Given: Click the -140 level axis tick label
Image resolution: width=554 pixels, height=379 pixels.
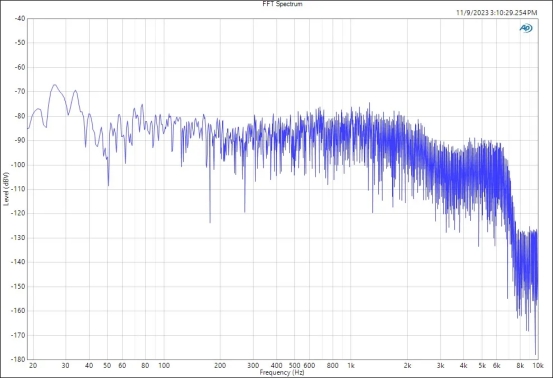Looking at the screenshot, I should 18,262.
